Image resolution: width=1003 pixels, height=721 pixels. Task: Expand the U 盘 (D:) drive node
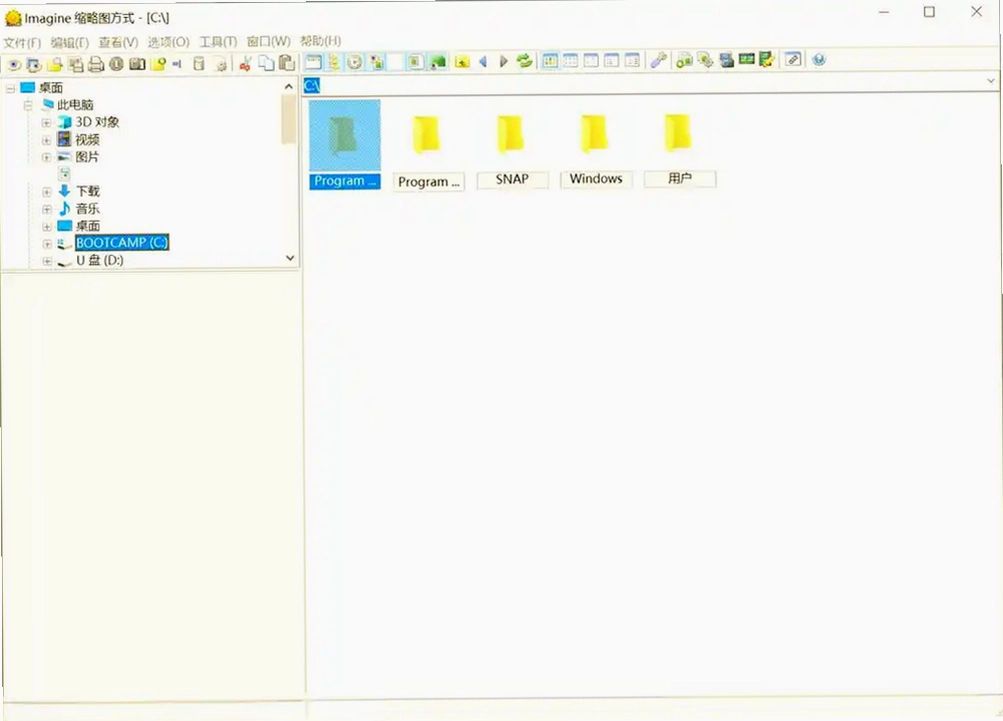click(x=47, y=261)
